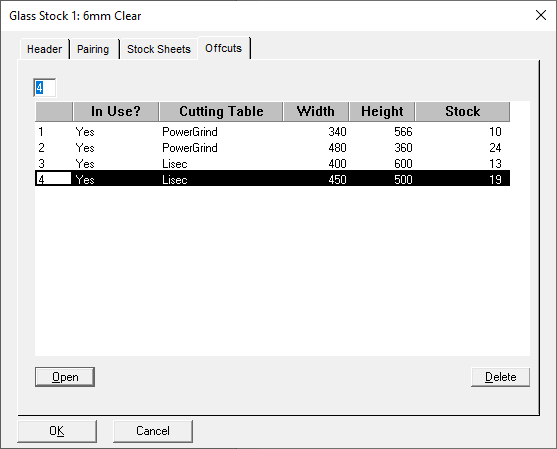Switch to the Header tab
The image size is (557, 449).
click(44, 49)
